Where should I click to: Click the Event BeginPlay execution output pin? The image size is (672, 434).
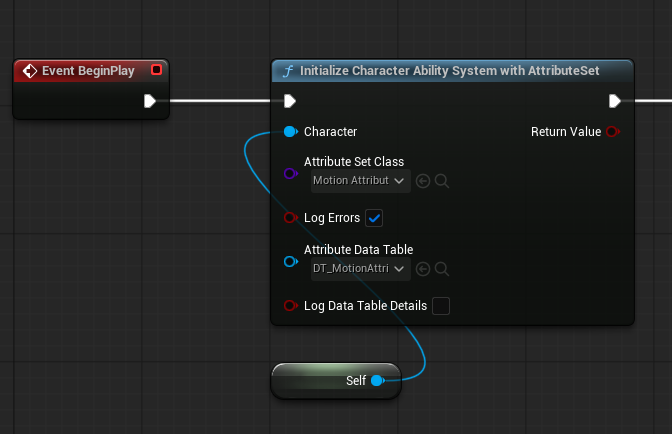(x=150, y=100)
